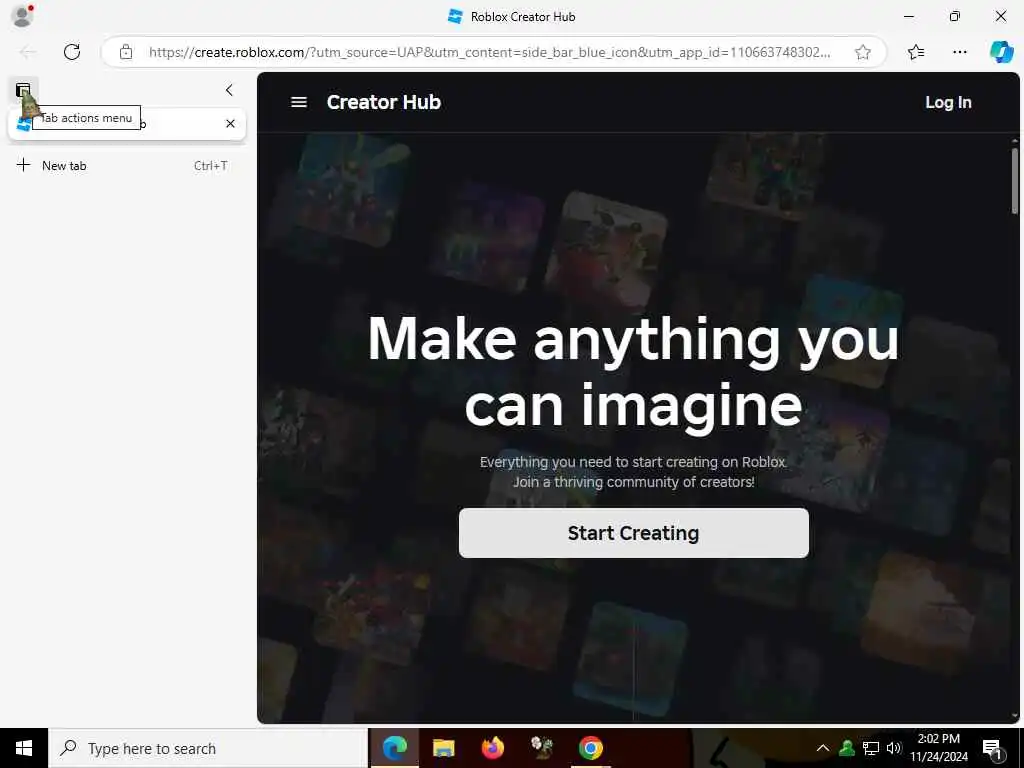
Task: Show hidden system tray icons
Action: [823, 748]
